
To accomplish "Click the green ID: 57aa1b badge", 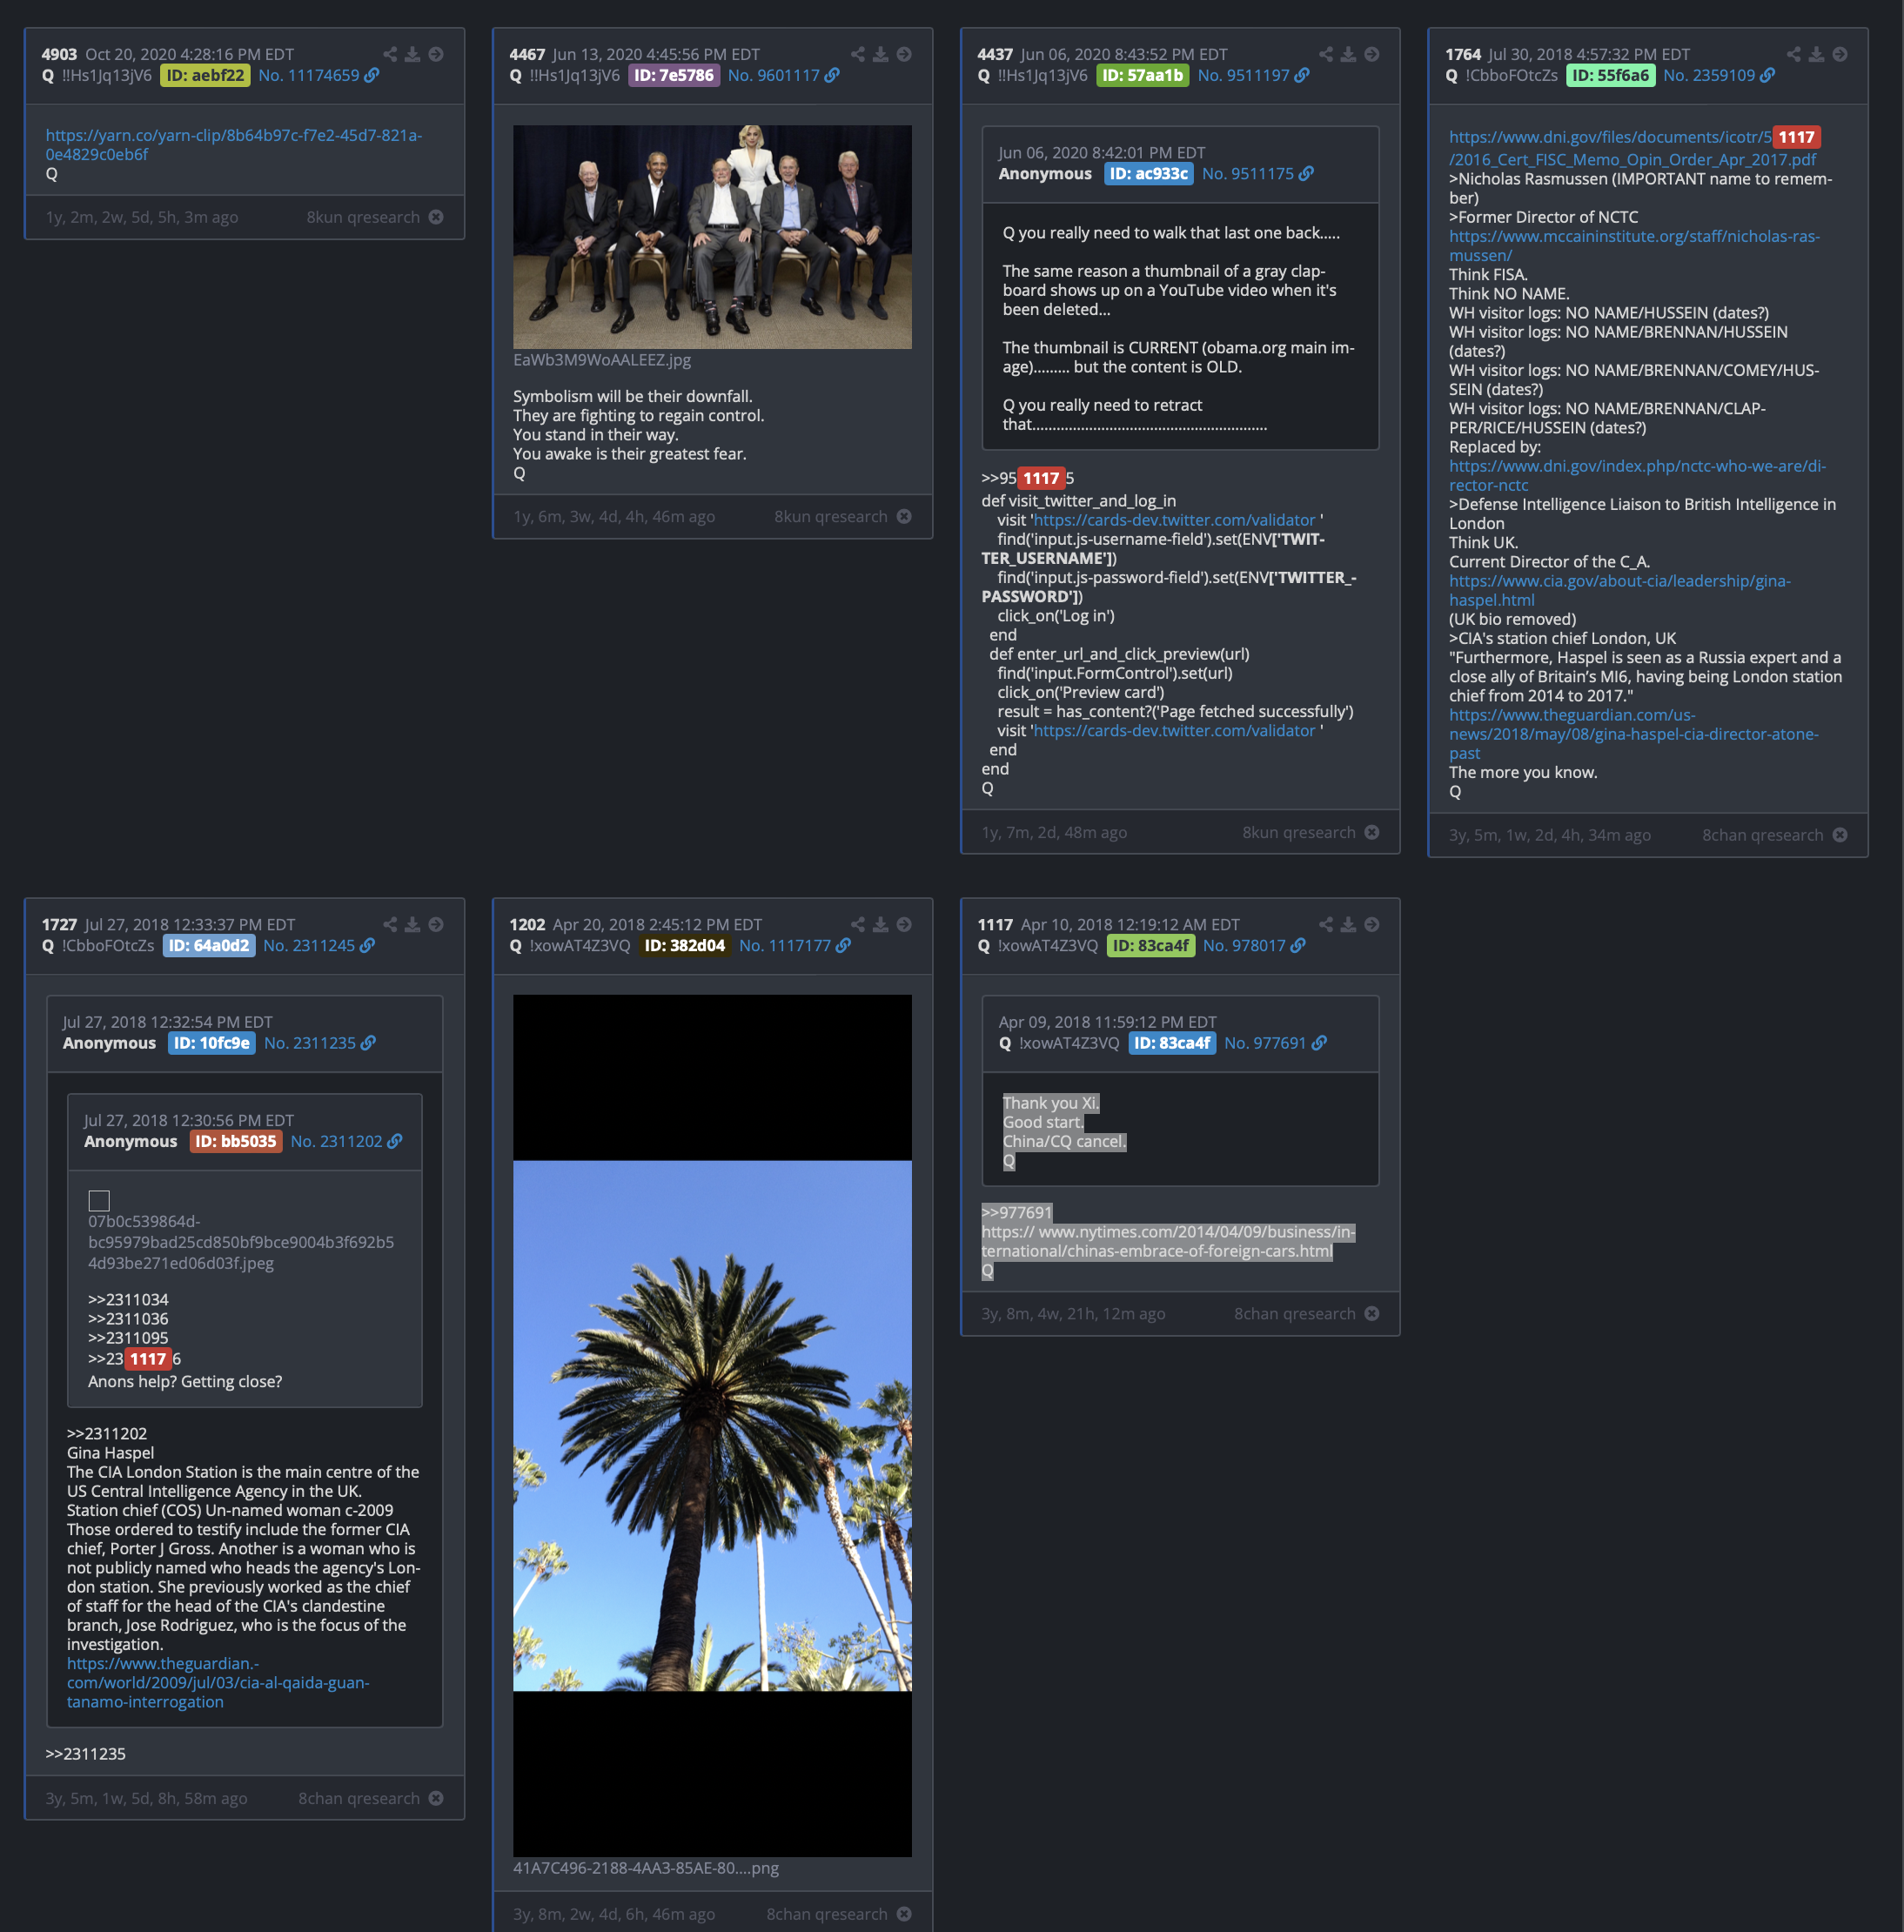I will pyautogui.click(x=1143, y=75).
